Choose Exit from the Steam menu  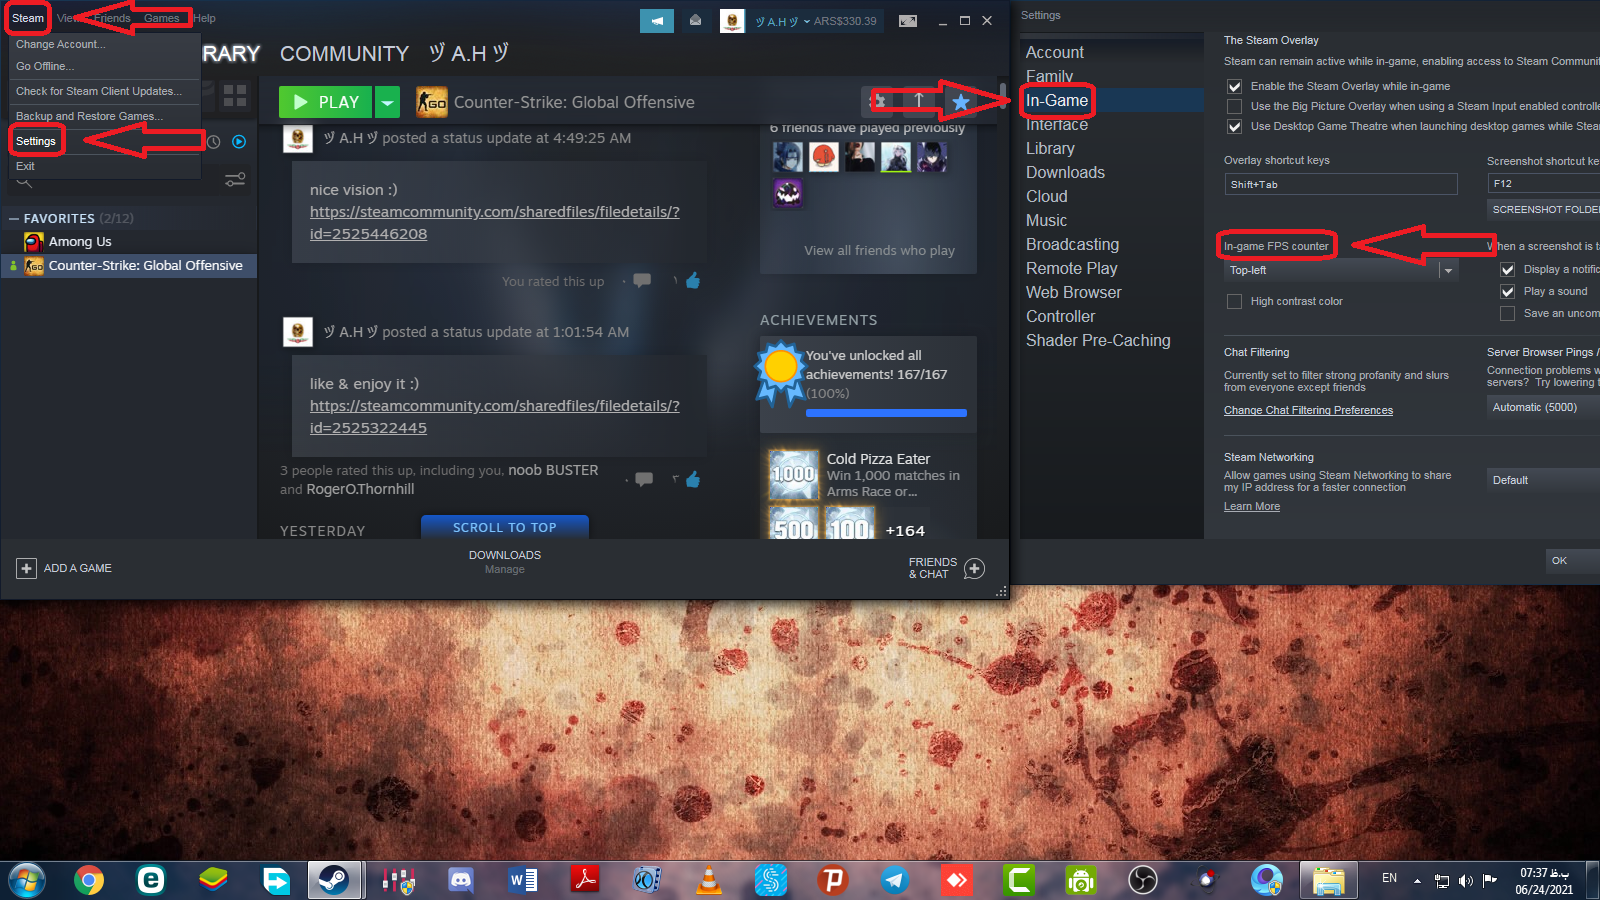tap(25, 166)
